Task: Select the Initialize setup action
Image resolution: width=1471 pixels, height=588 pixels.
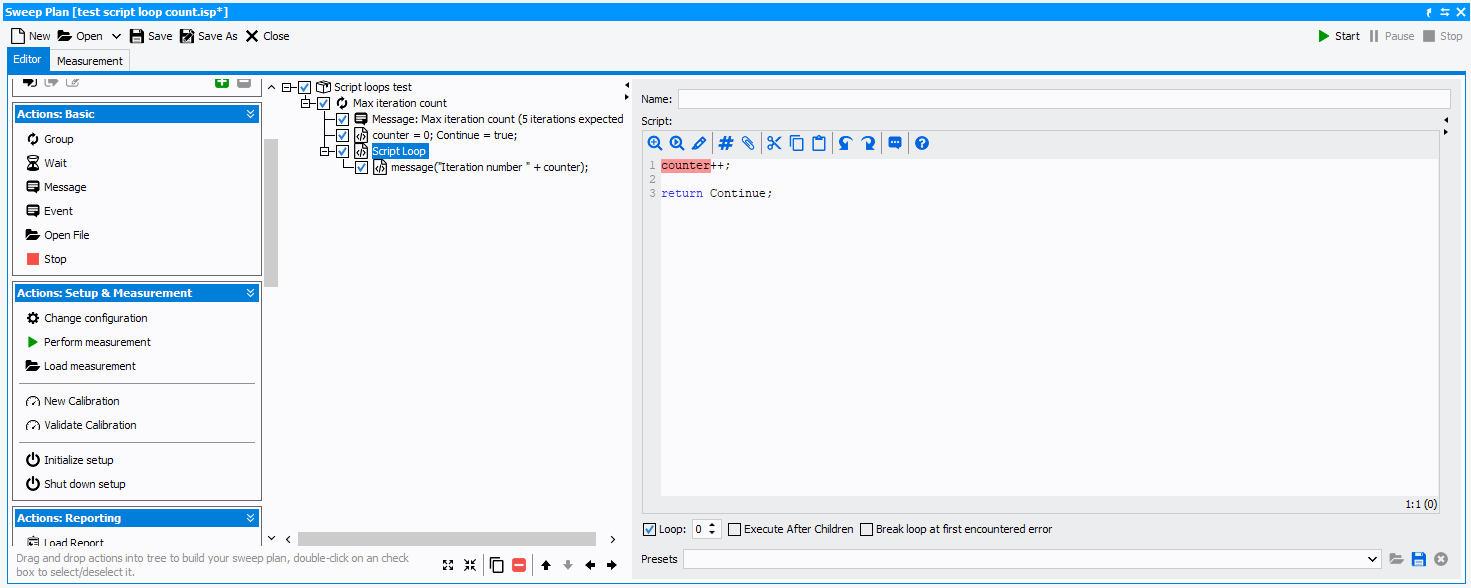Action: point(70,460)
